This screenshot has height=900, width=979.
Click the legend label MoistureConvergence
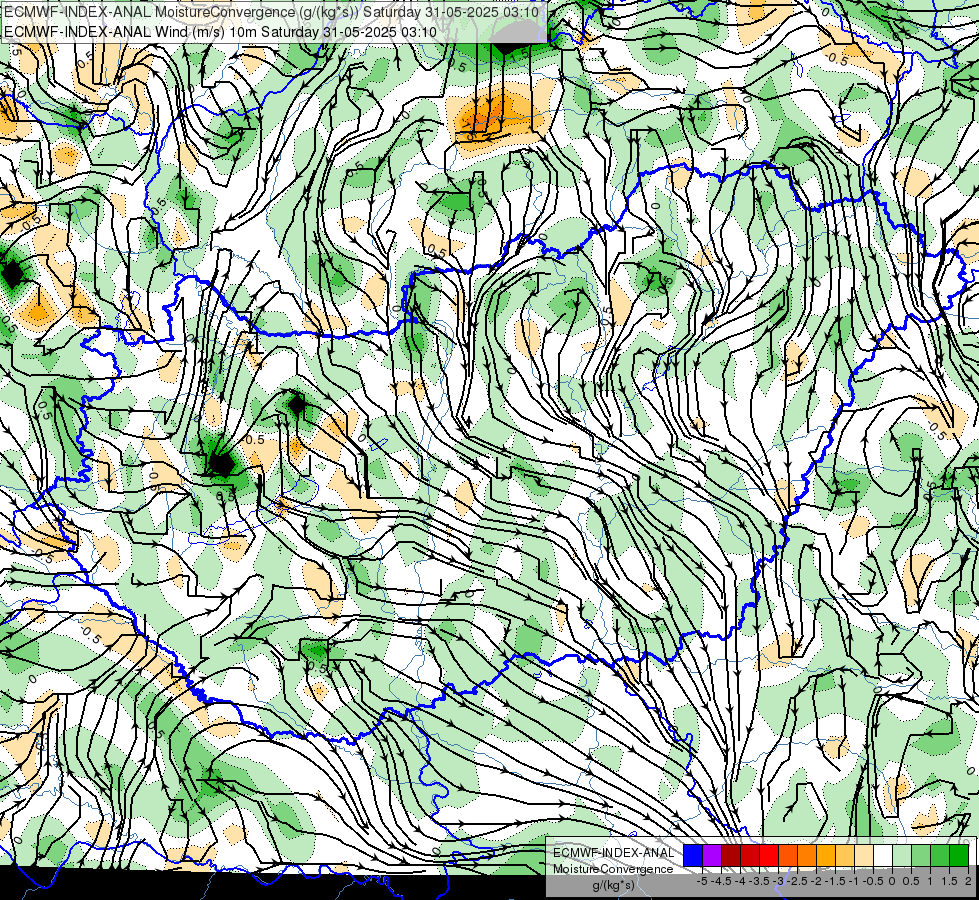coord(613,869)
